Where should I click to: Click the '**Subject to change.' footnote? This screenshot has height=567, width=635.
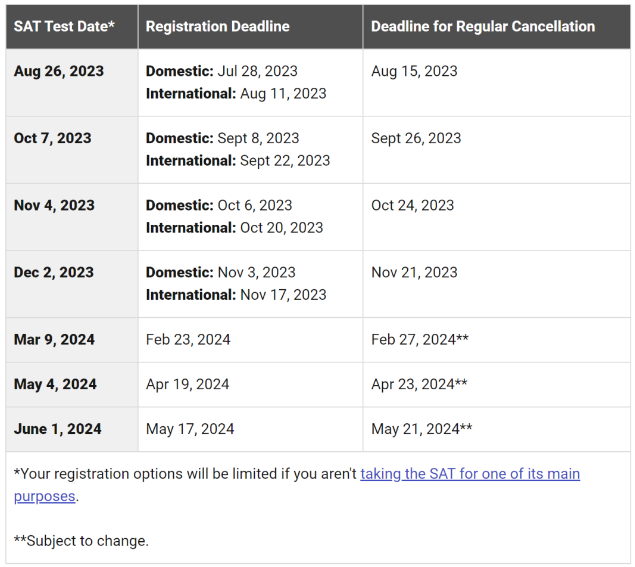click(x=81, y=541)
